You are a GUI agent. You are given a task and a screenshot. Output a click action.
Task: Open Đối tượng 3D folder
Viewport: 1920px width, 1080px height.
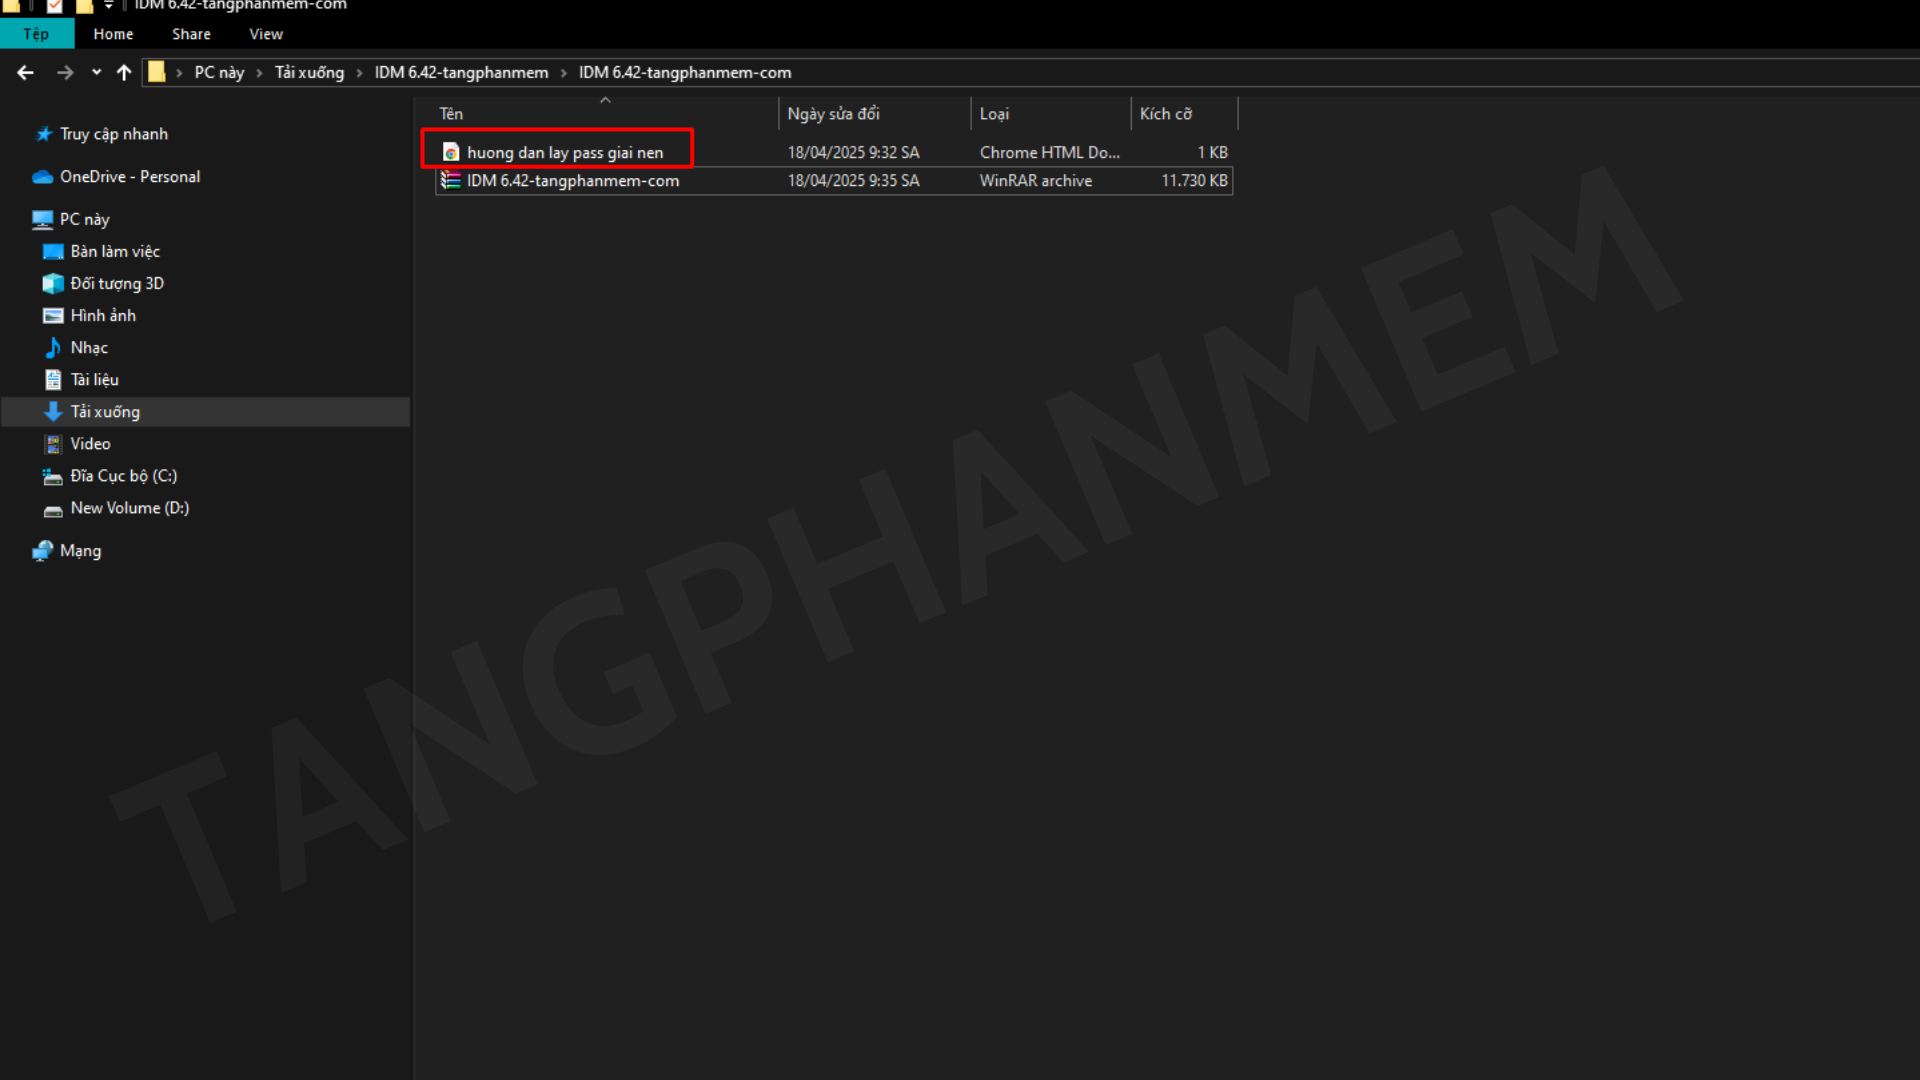click(x=116, y=284)
